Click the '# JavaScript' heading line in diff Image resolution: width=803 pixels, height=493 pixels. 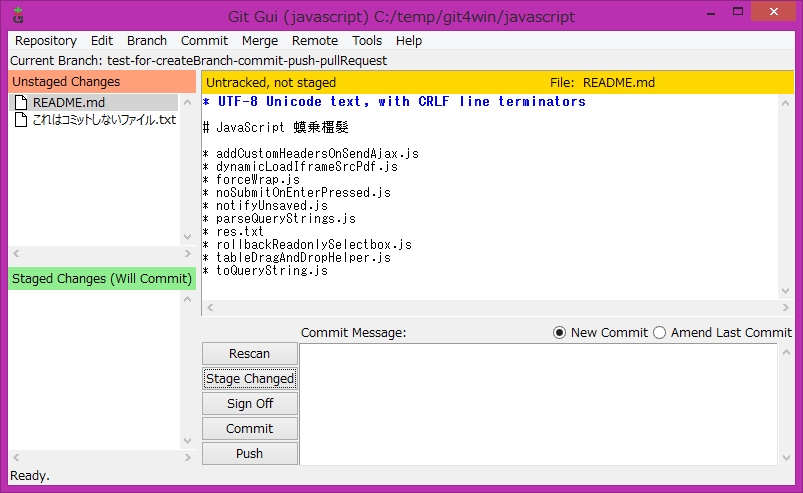point(276,127)
